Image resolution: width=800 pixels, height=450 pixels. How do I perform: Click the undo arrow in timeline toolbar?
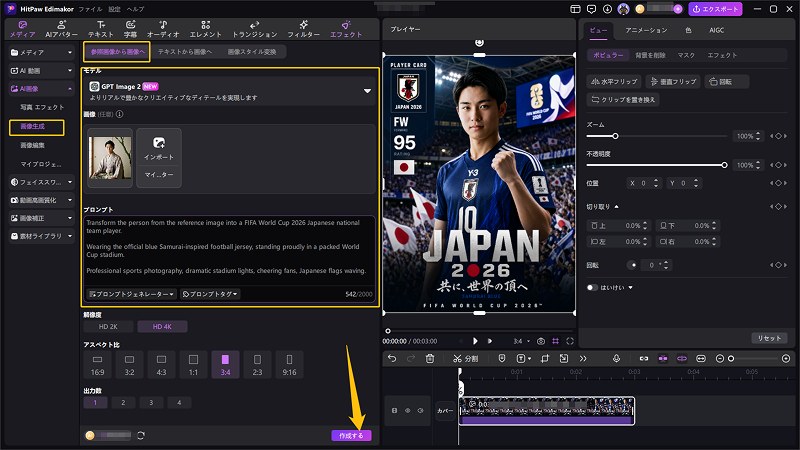(x=392, y=359)
